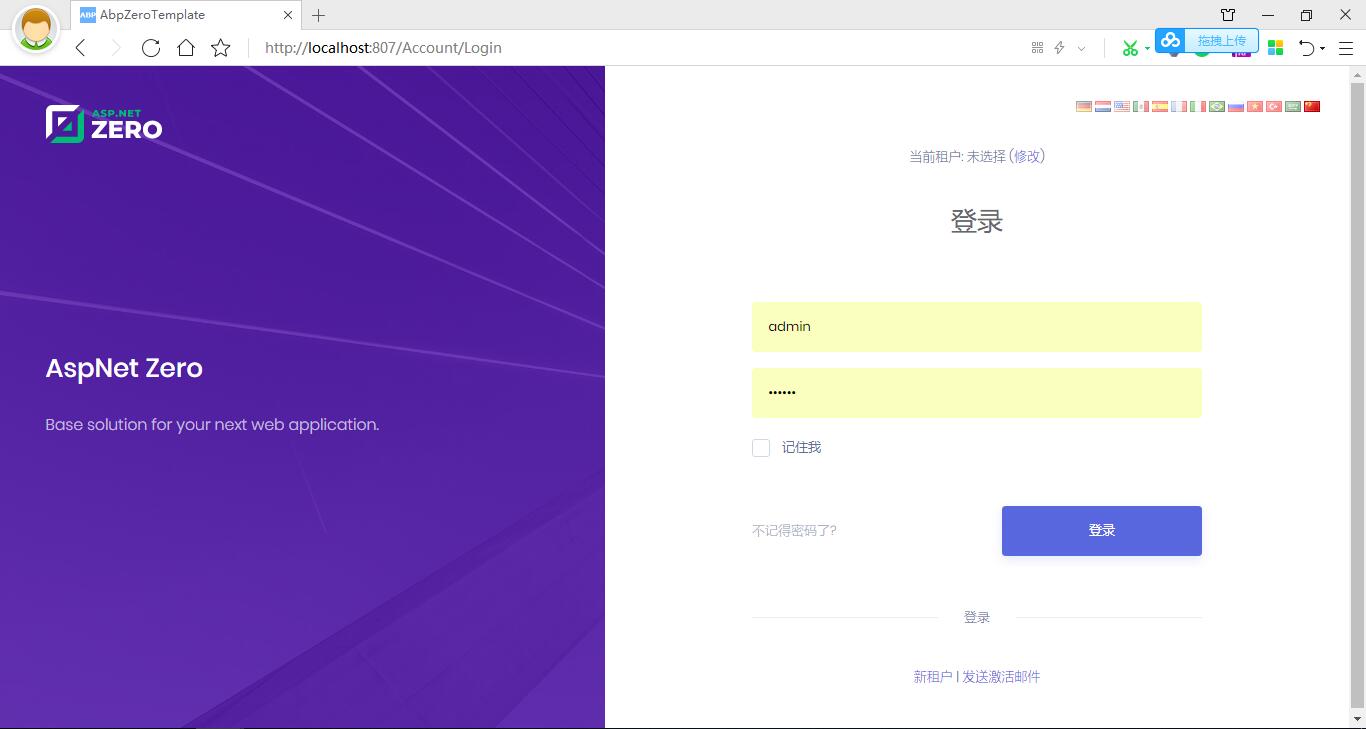1366x729 pixels.
Task: Click the undo closed tab arrow
Action: (1306, 48)
